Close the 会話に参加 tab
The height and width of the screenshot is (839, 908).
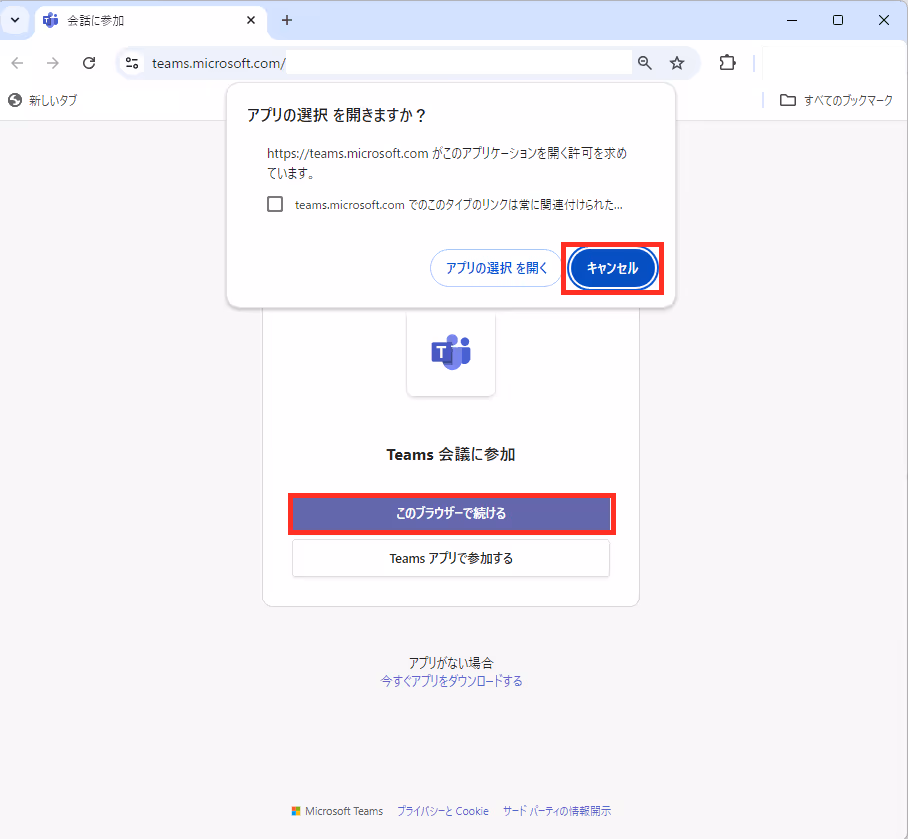point(251,20)
